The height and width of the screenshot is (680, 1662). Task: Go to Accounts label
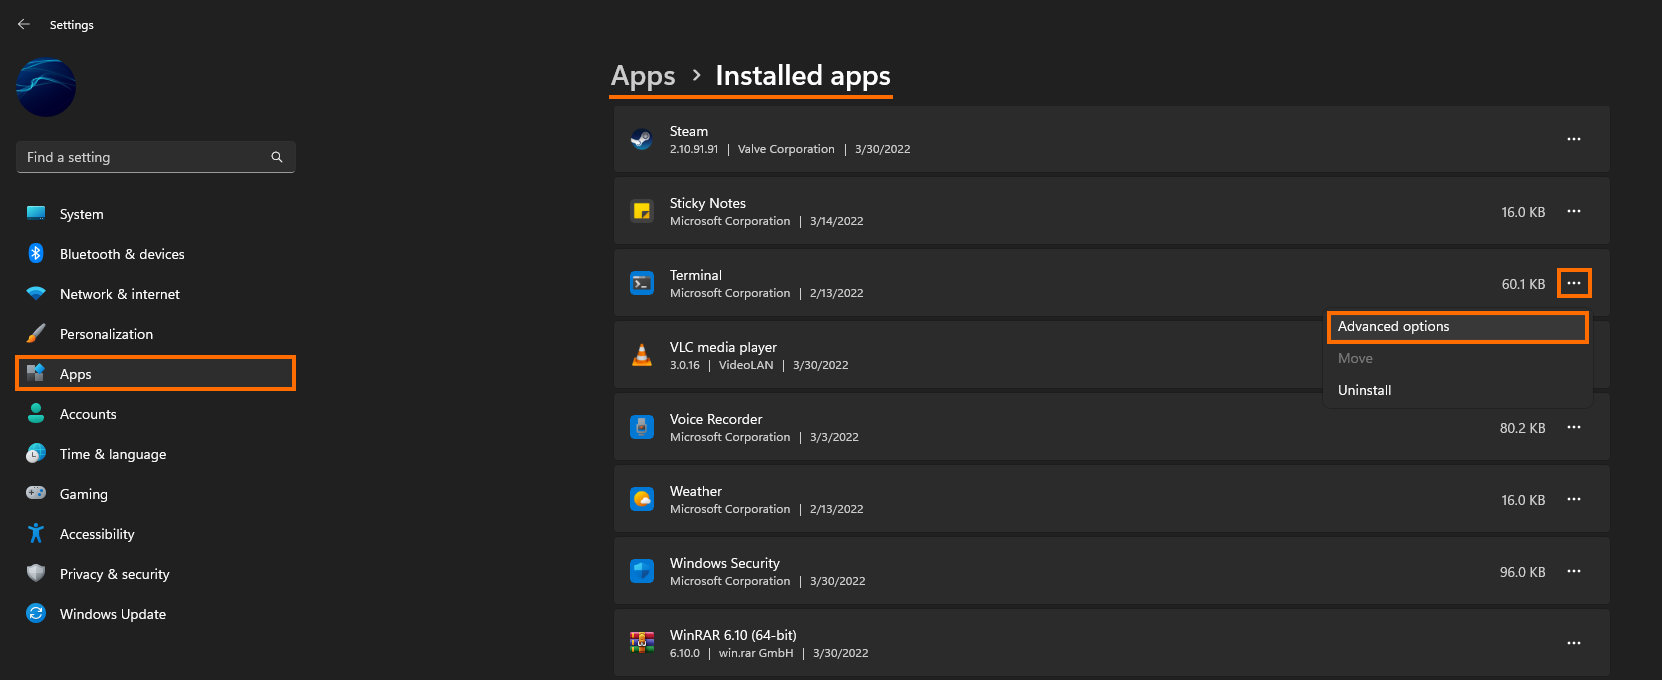click(88, 414)
